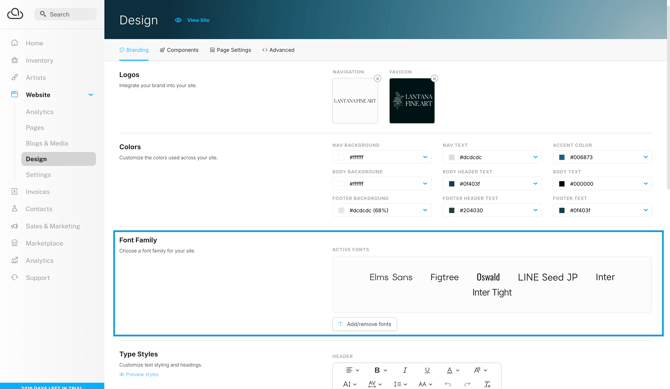Open the Inventory sidebar icon
670x389 pixels.
pos(15,60)
